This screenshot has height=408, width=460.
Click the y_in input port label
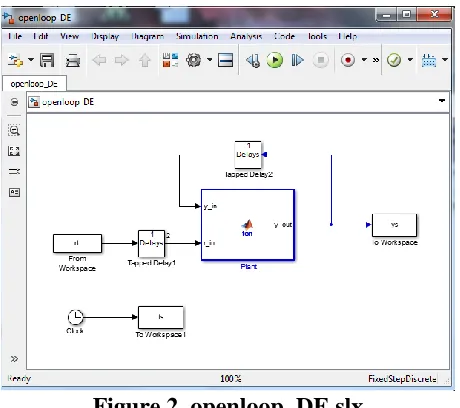pyautogui.click(x=210, y=206)
